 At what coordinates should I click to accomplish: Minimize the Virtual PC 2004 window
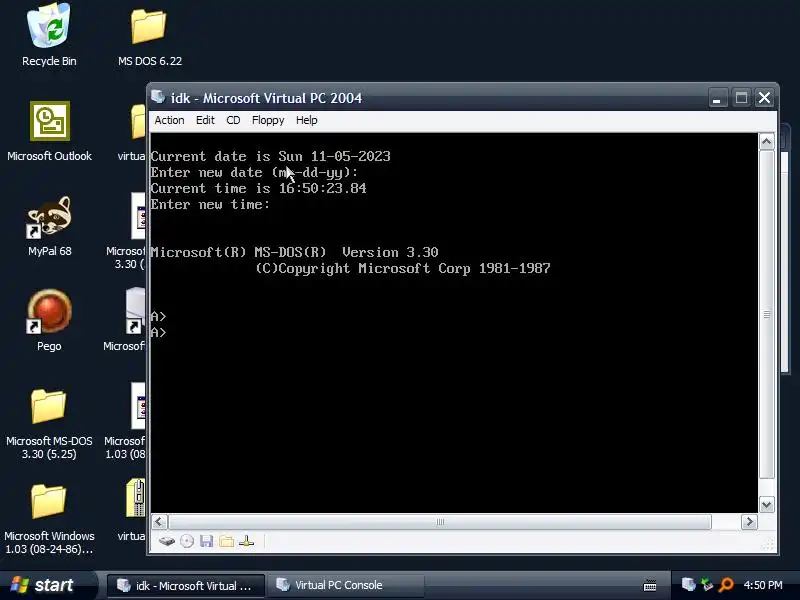pos(717,97)
